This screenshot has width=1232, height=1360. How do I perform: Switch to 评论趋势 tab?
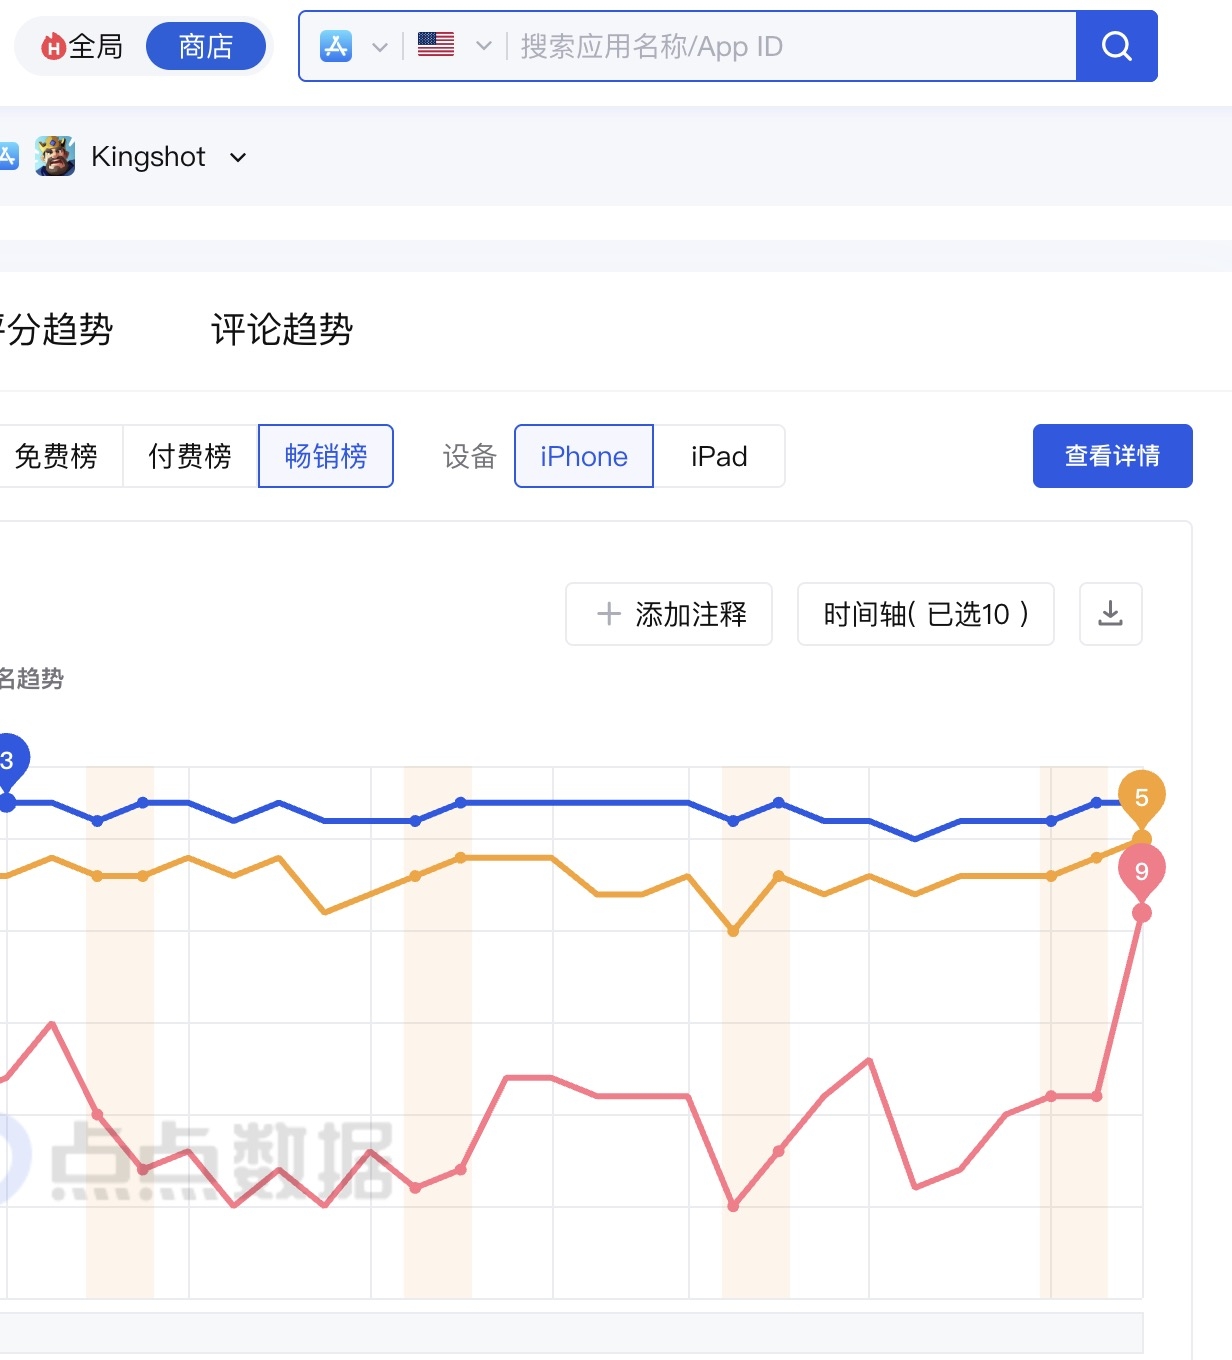(282, 329)
